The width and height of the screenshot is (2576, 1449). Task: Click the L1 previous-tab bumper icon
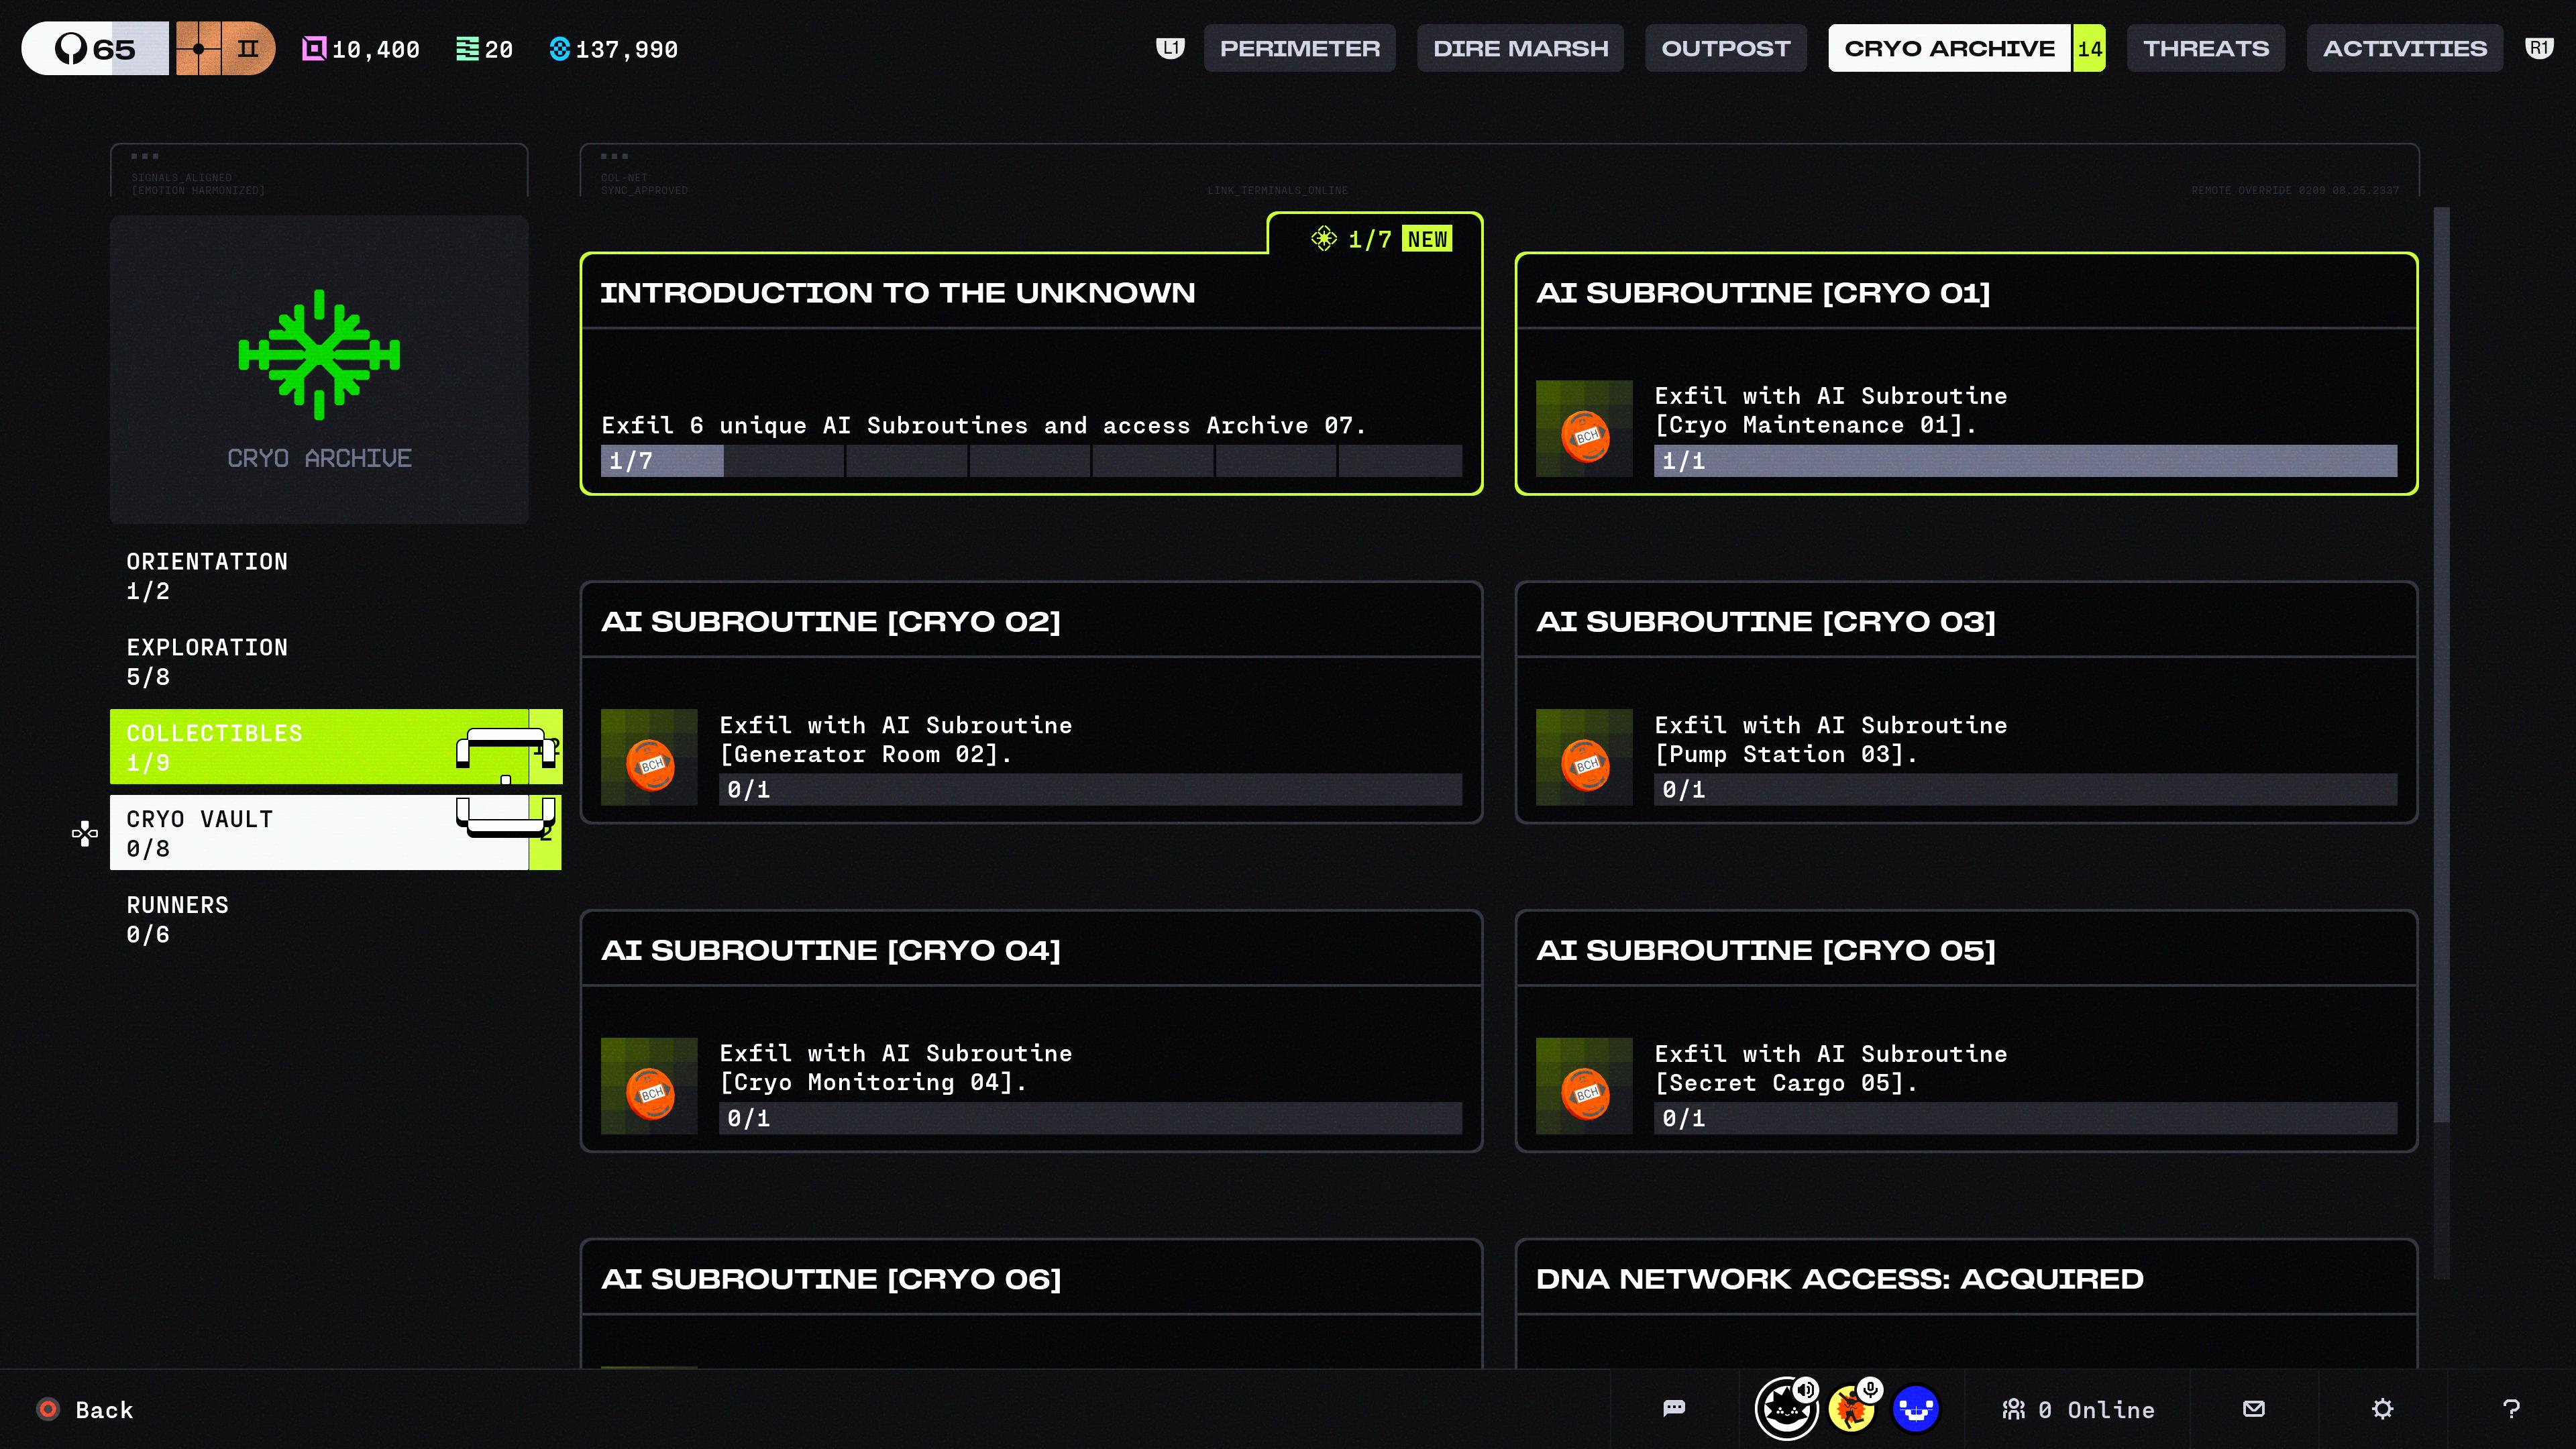click(x=1171, y=48)
